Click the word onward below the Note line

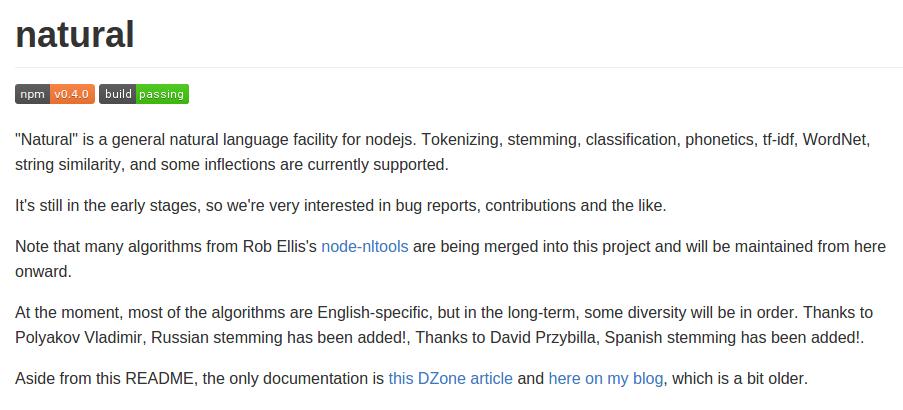(x=43, y=272)
